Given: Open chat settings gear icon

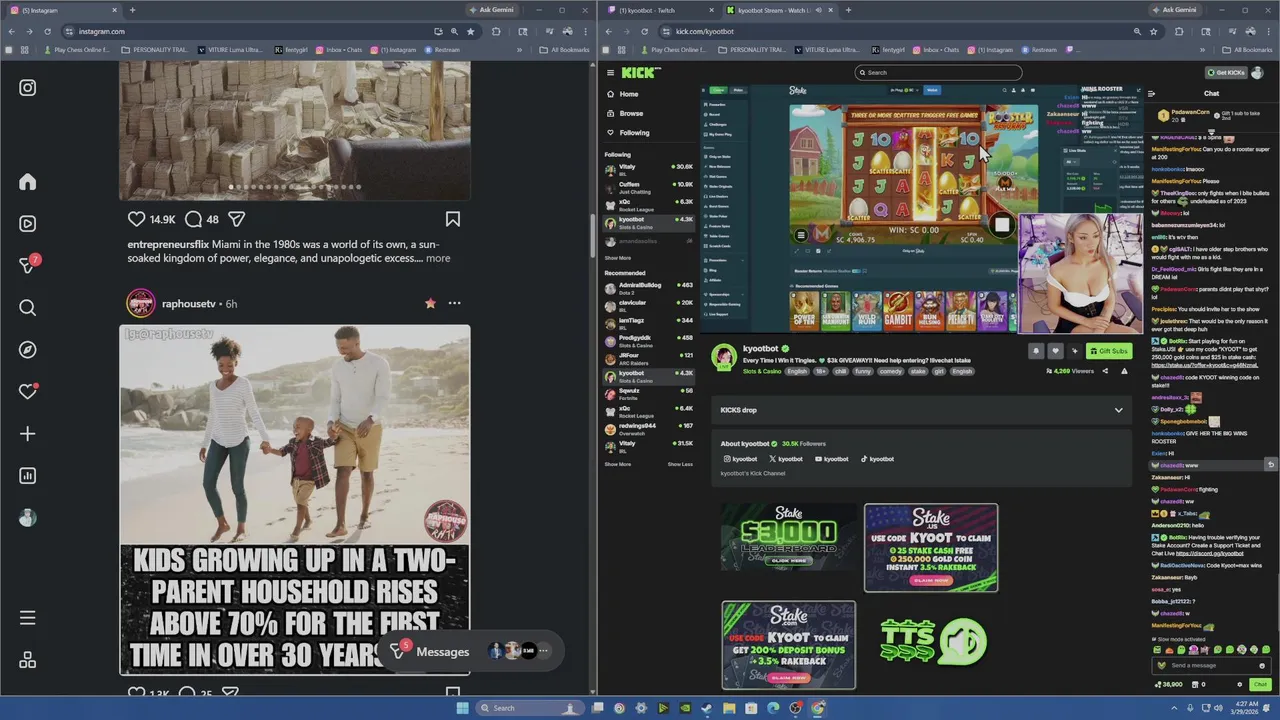Looking at the screenshot, I should click(x=1240, y=685).
